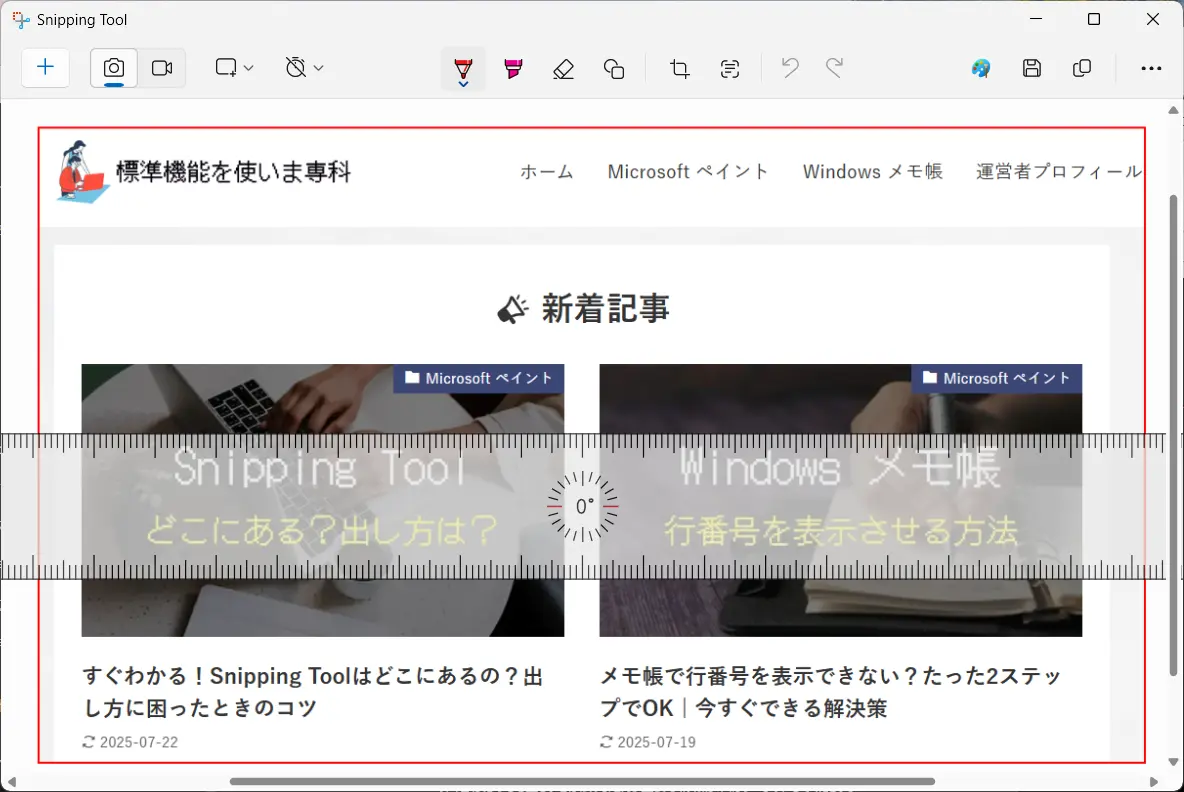The image size is (1184, 792).
Task: Open Text actions tool
Action: [x=729, y=69]
